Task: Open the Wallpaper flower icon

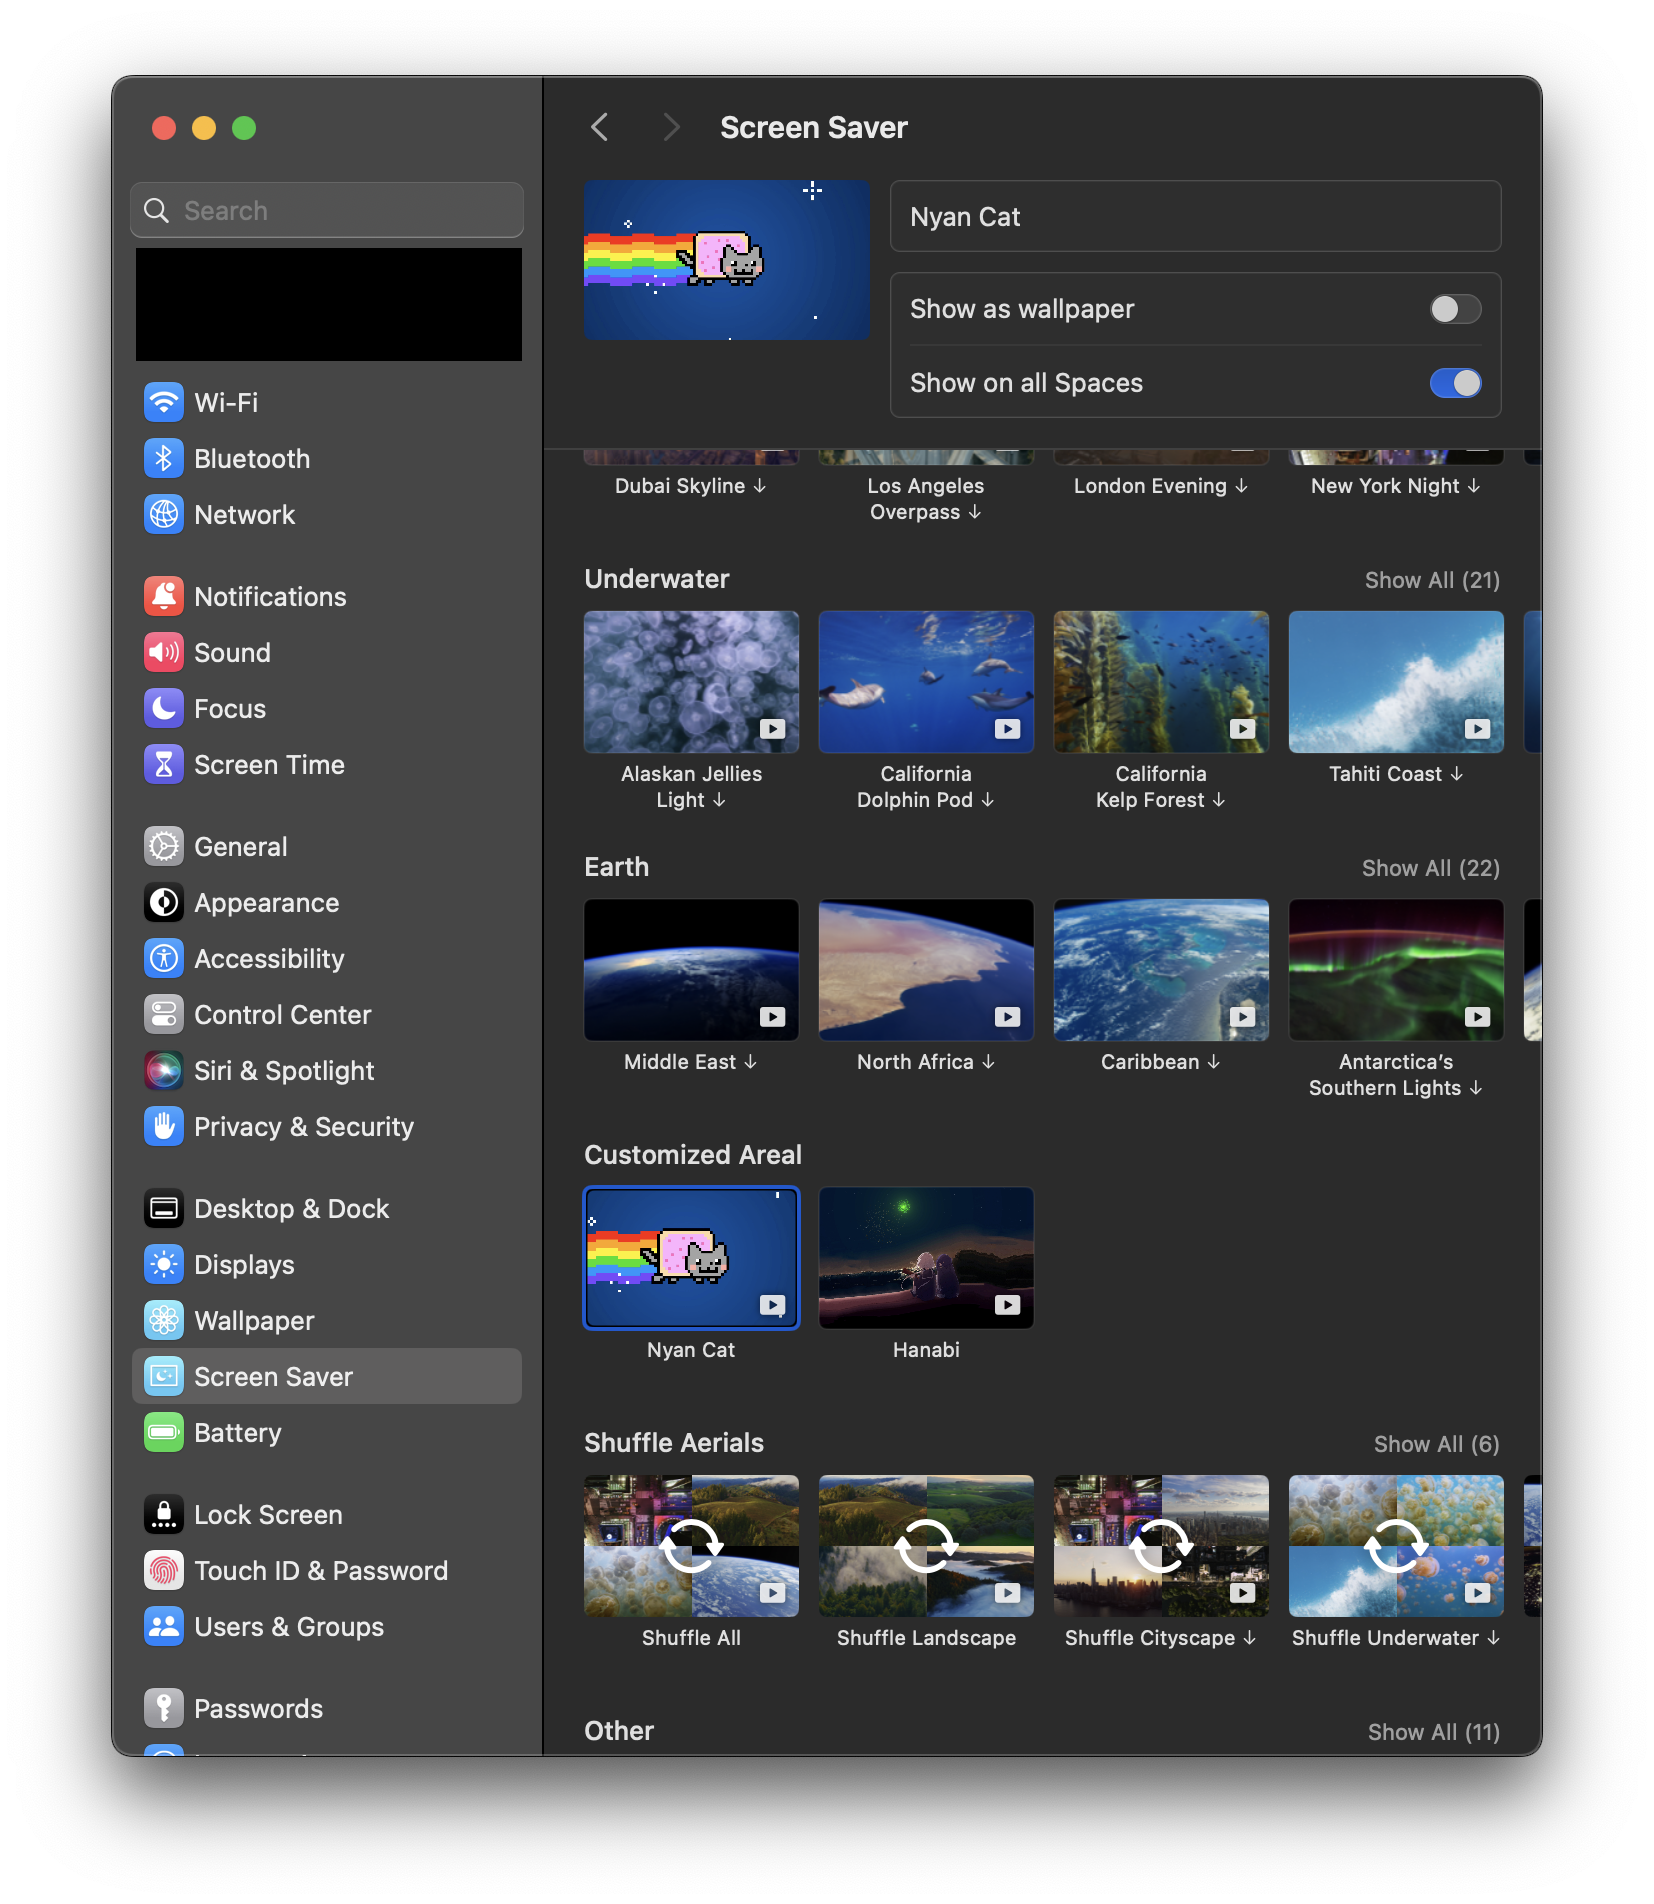Action: coord(164,1321)
